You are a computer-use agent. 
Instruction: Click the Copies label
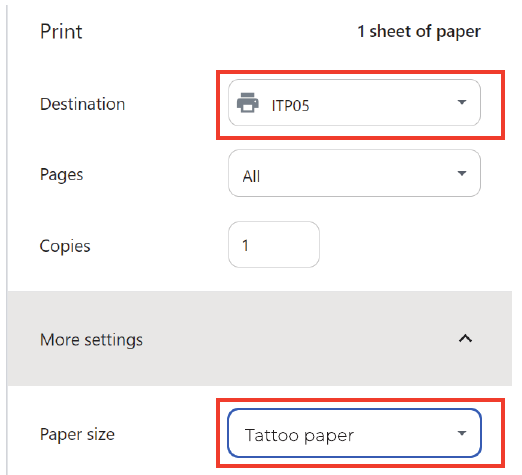(x=65, y=247)
